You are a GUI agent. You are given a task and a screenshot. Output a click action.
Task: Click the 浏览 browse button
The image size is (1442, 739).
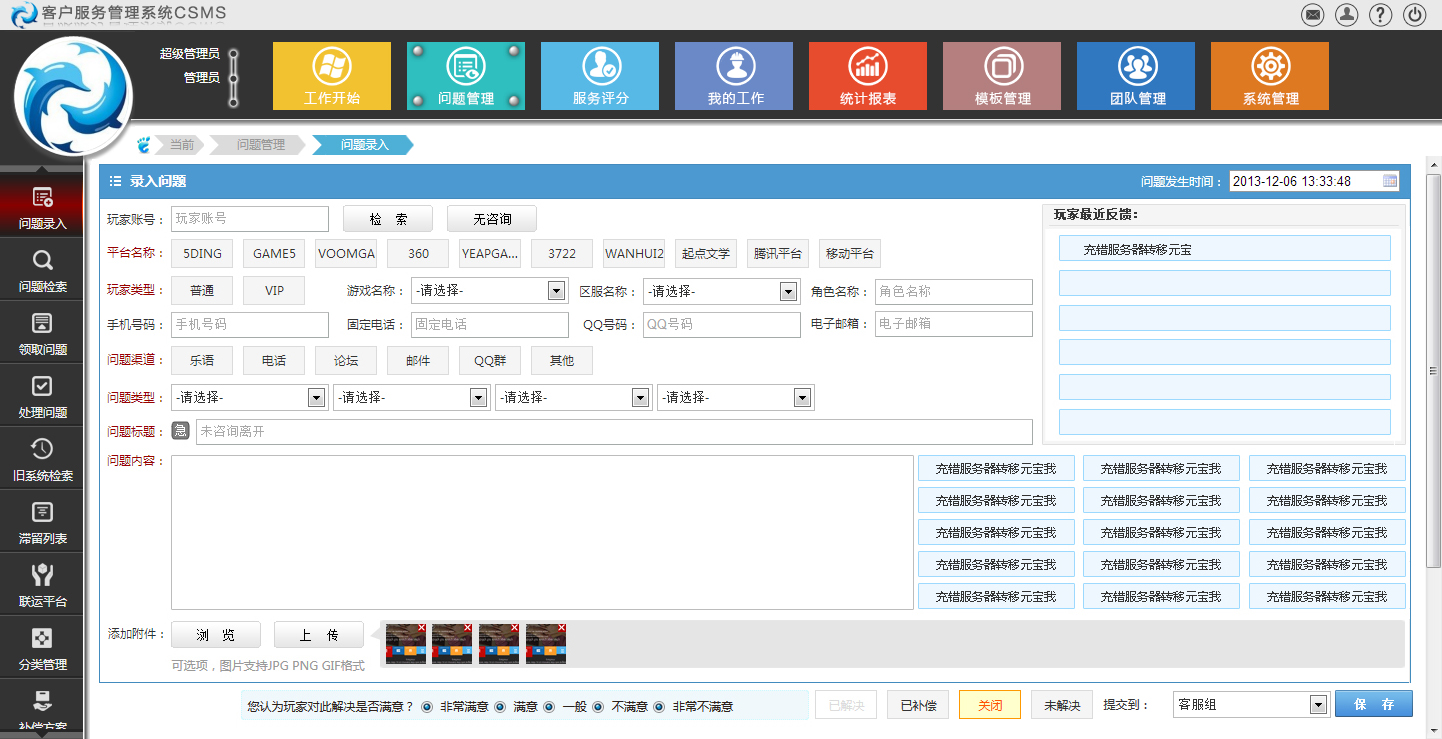point(216,635)
